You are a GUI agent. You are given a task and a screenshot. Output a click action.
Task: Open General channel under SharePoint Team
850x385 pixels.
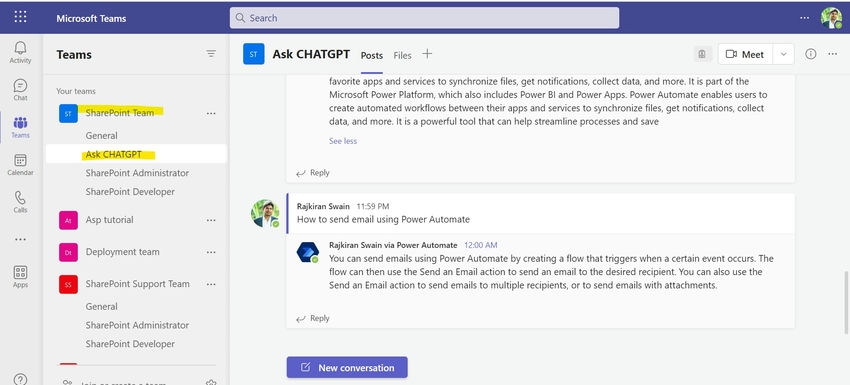point(101,136)
